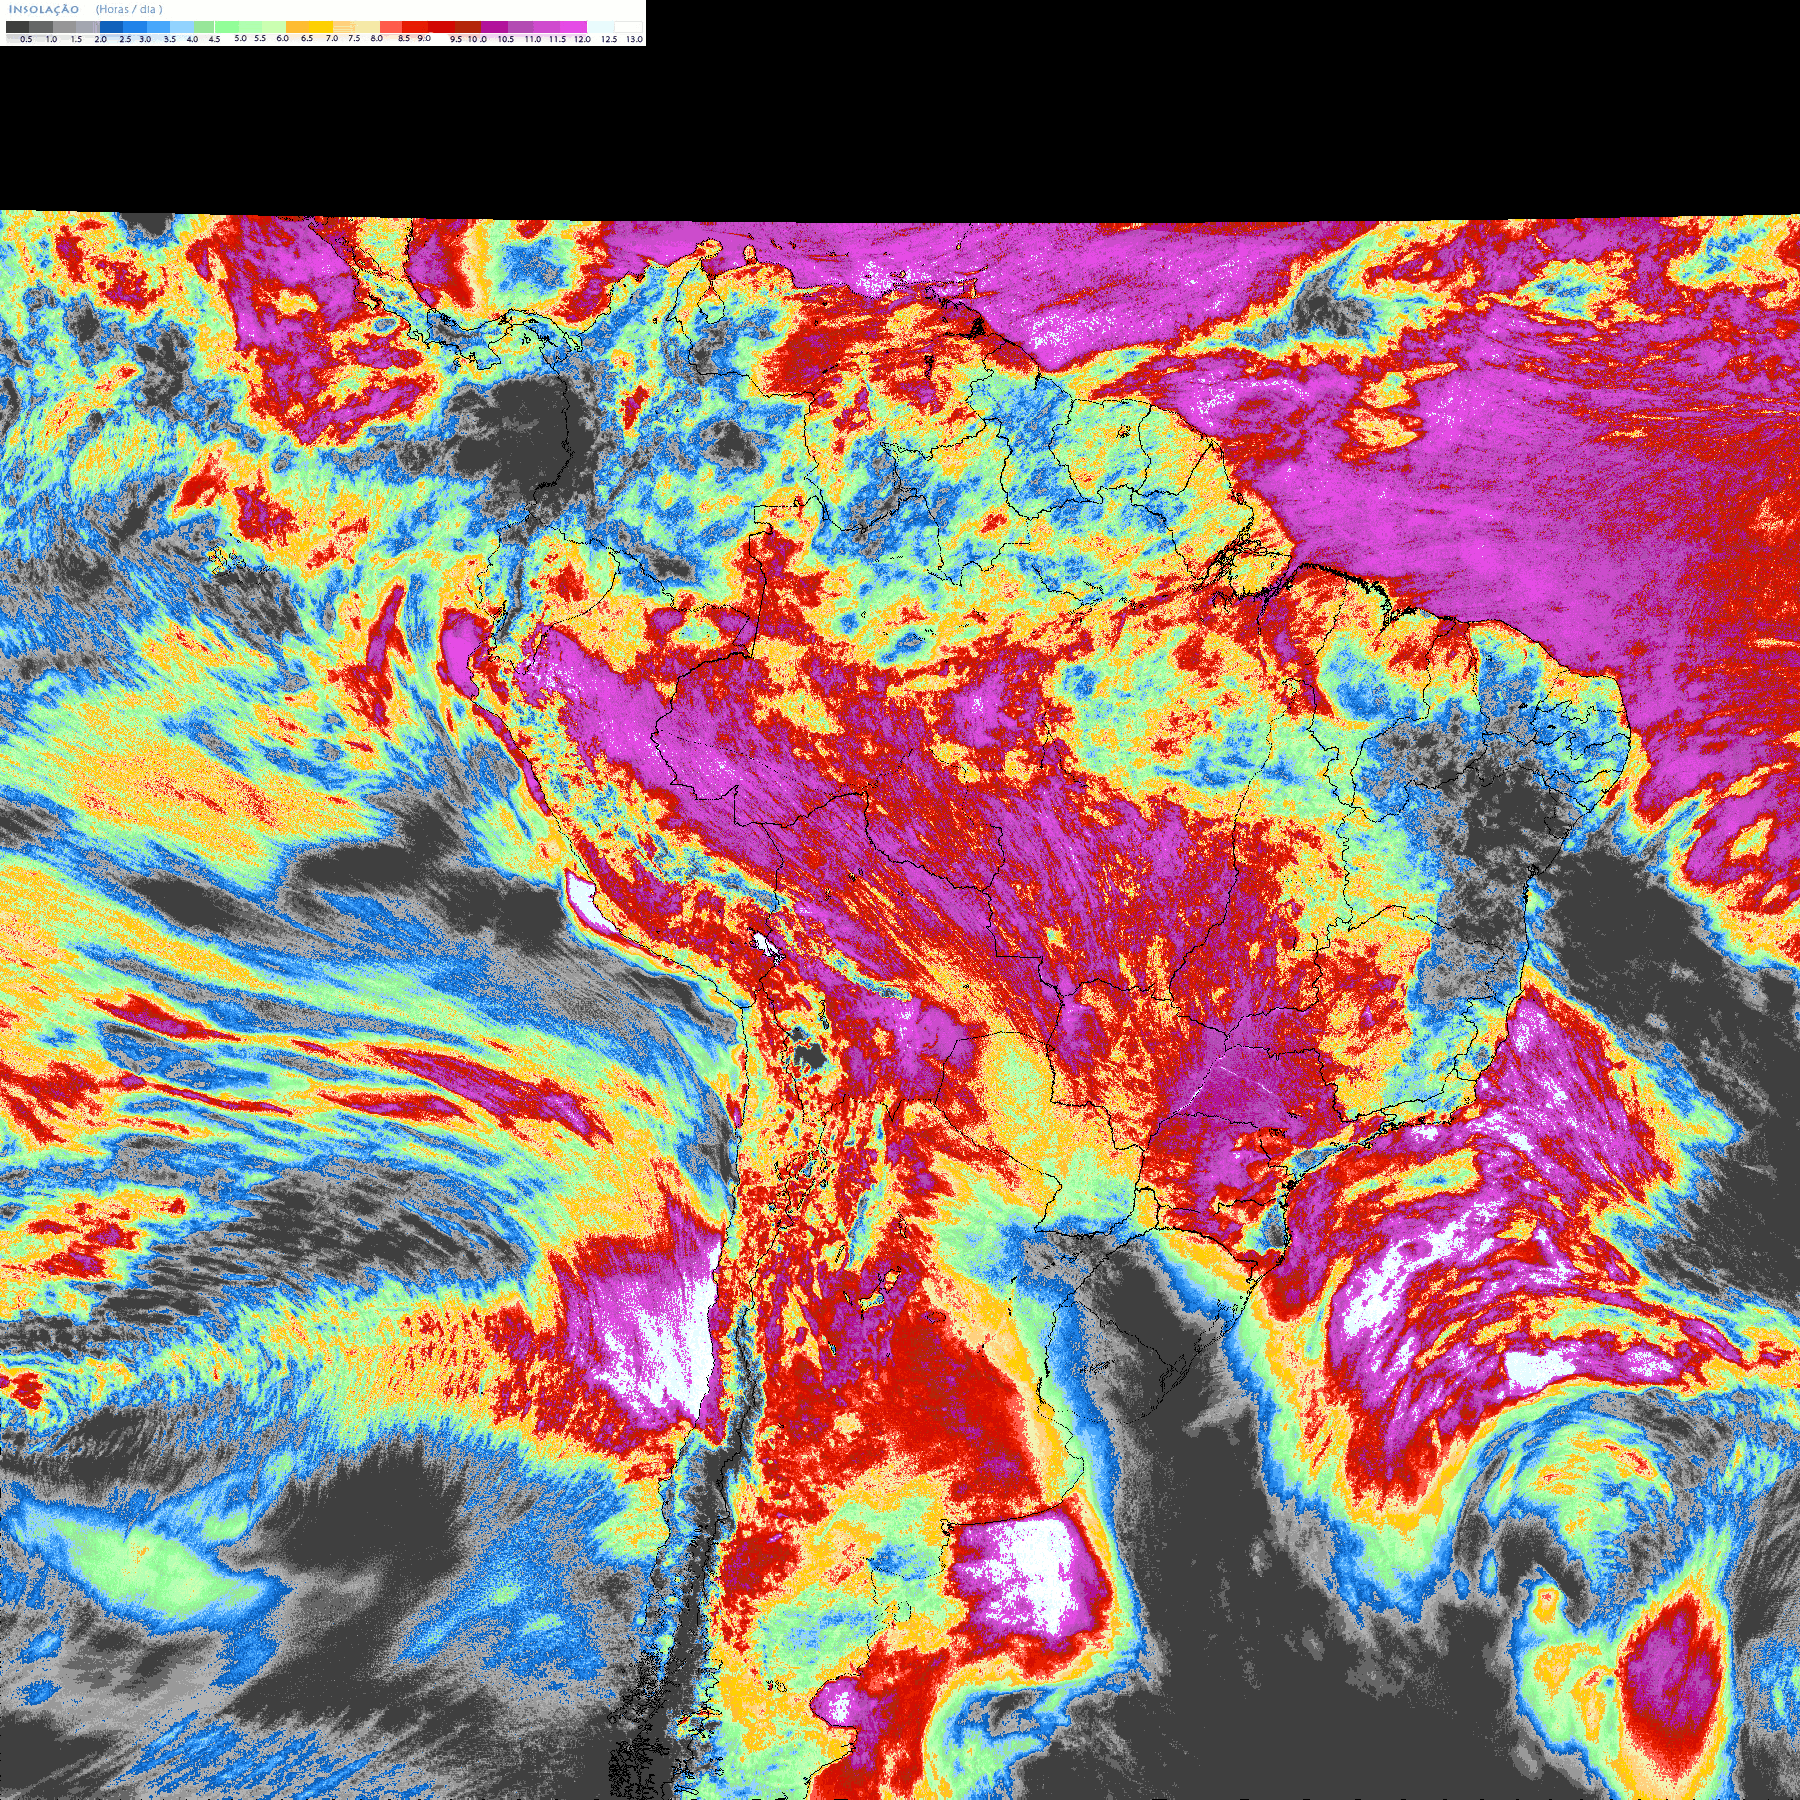Image resolution: width=1800 pixels, height=1800 pixels.
Task: Select the white swatch before 13.0
Action: pos(628,27)
